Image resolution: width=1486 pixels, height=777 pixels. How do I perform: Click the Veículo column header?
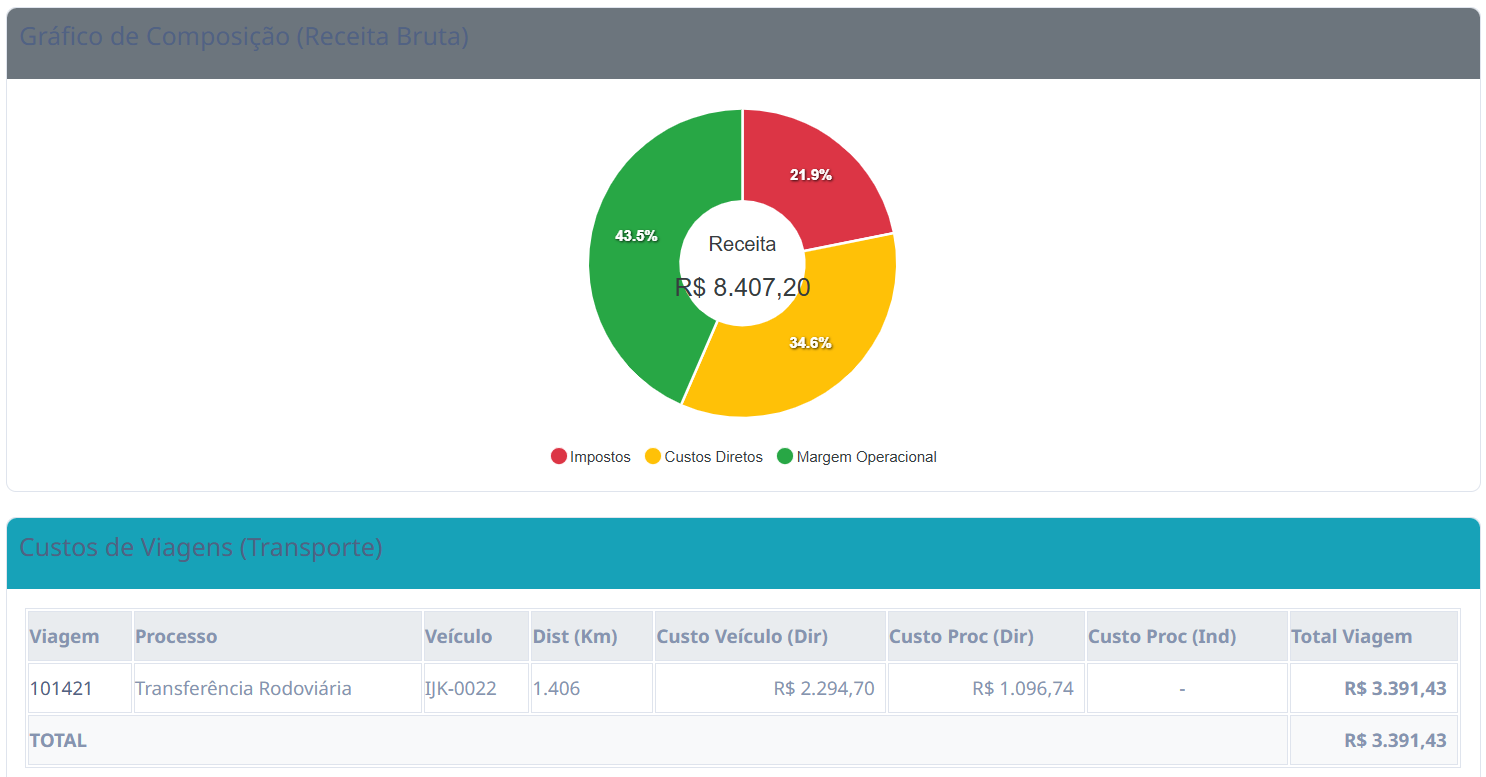[x=458, y=637]
